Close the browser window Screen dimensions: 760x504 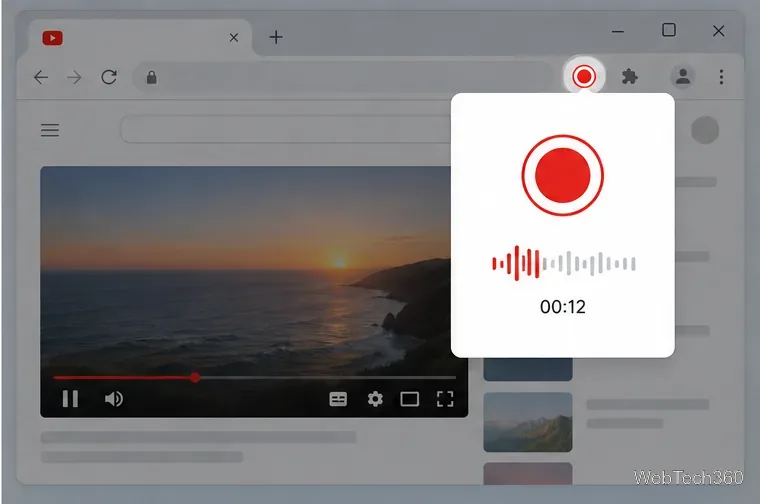click(x=719, y=31)
